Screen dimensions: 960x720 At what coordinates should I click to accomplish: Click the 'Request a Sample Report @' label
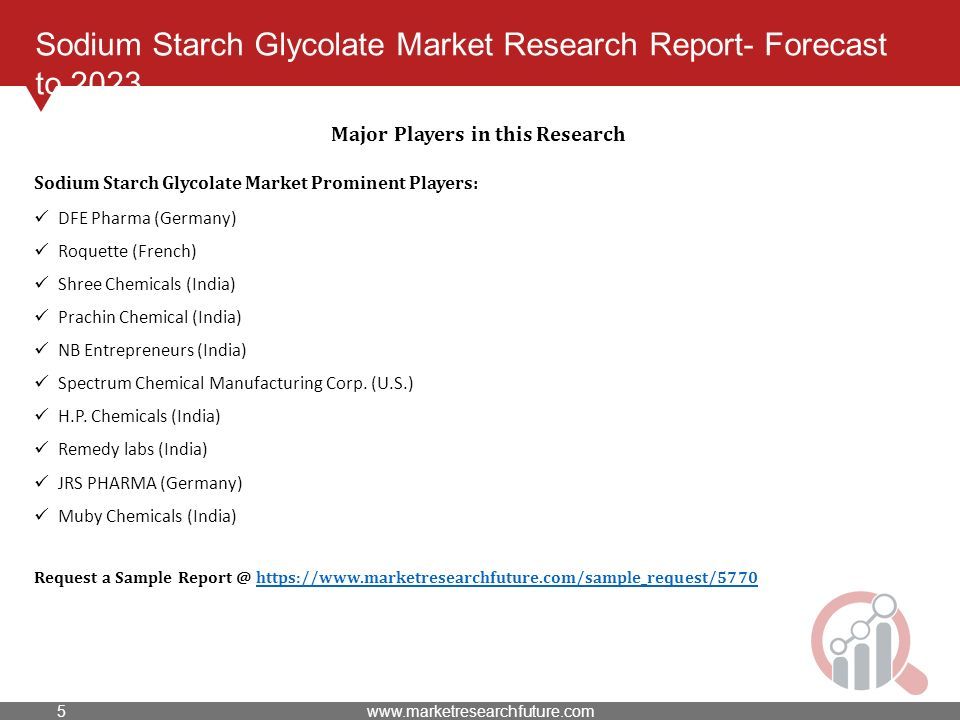(143, 577)
